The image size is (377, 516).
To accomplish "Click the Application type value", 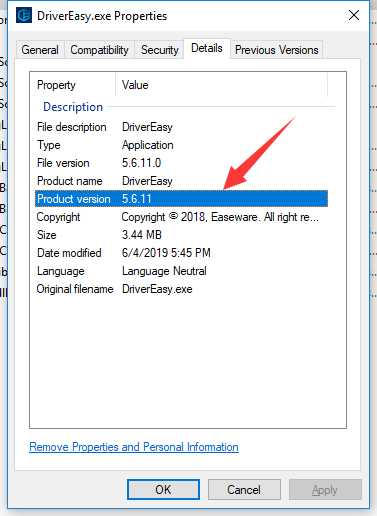I will [148, 145].
